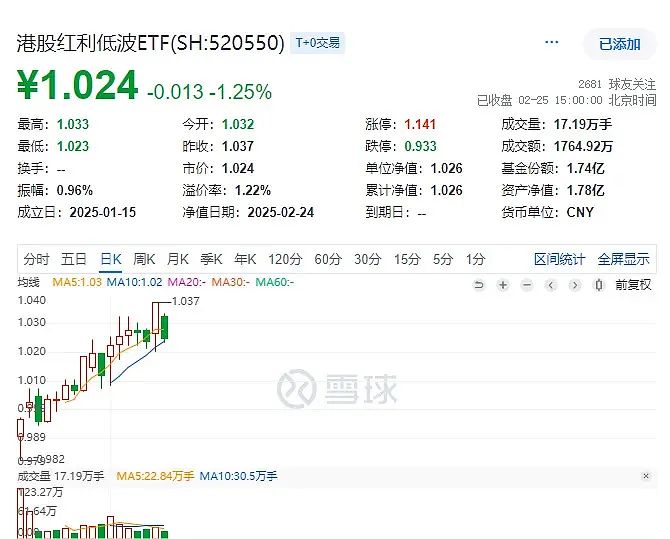Switch to the 15分 interval tab
The image size is (670, 539).
(407, 259)
